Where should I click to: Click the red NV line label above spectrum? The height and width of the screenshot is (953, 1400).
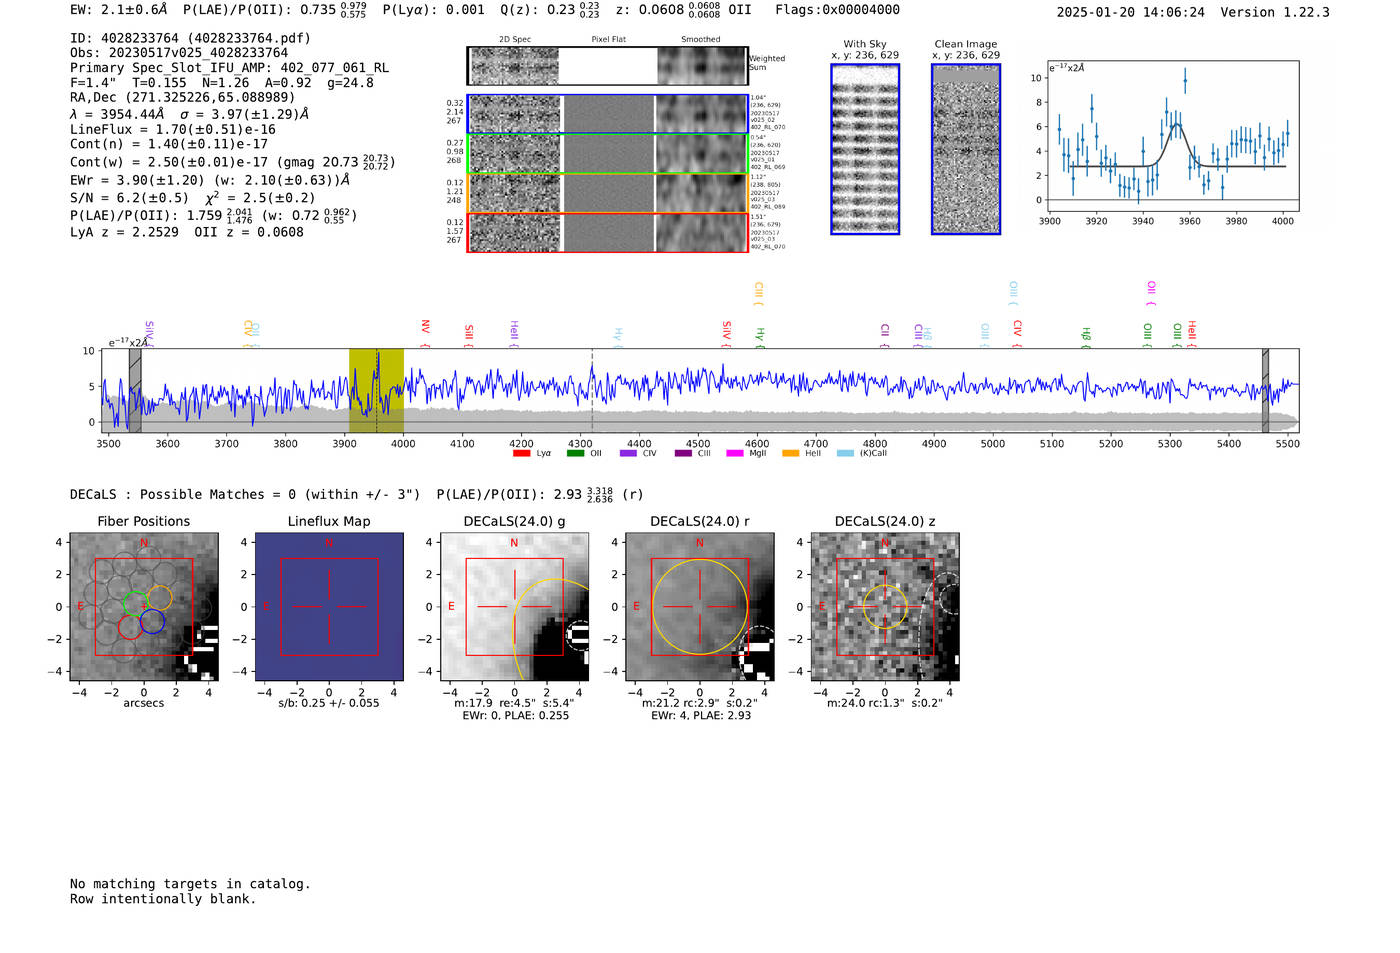(425, 333)
